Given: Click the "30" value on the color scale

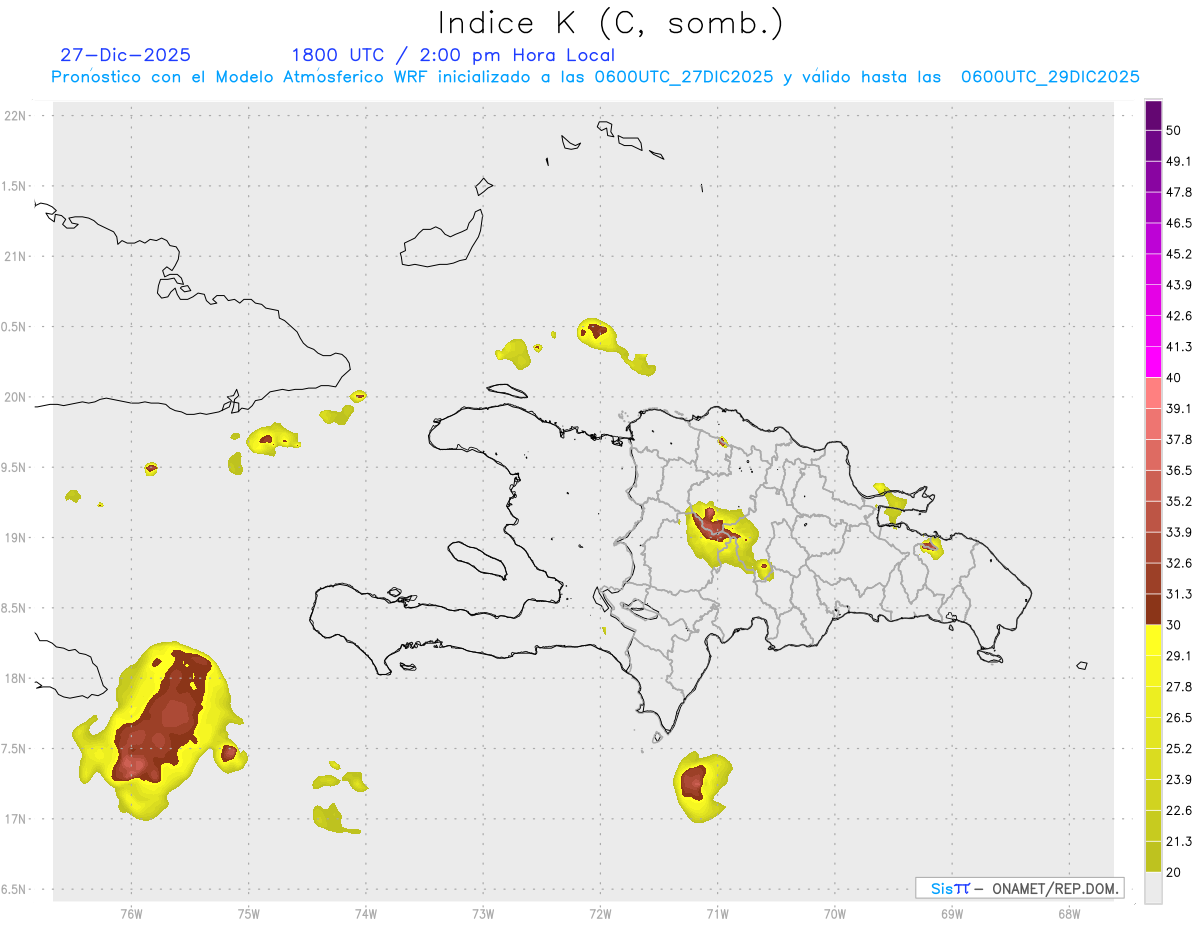Looking at the screenshot, I should (x=1174, y=625).
